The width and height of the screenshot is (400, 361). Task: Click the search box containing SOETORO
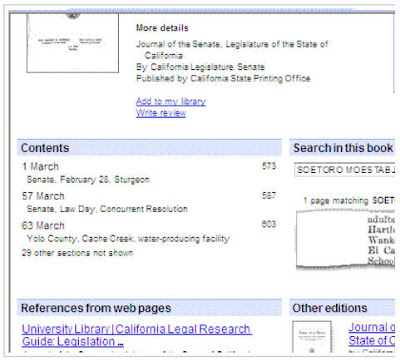click(345, 170)
